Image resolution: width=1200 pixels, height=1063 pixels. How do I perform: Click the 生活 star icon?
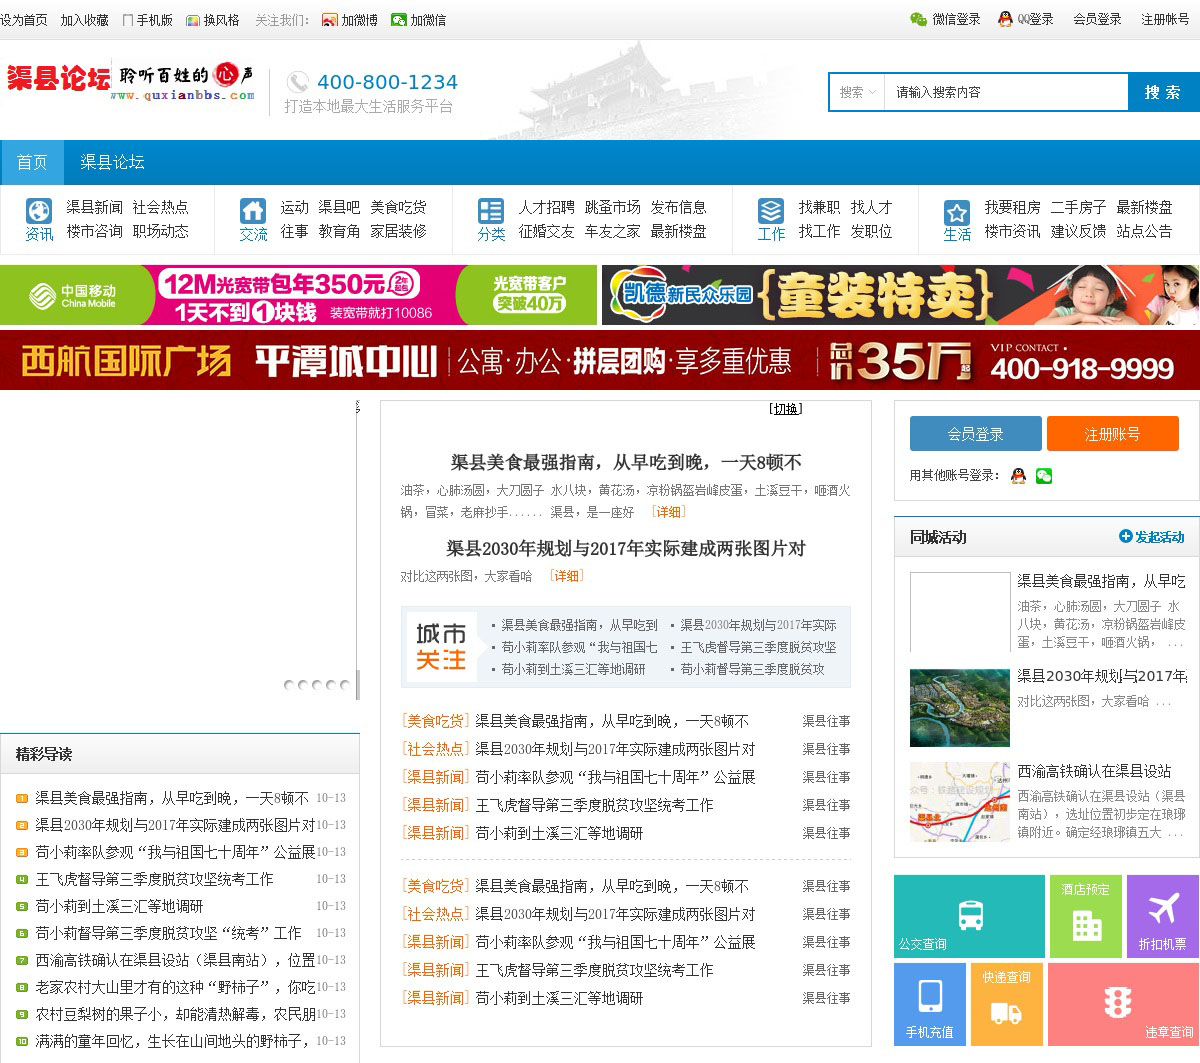[x=957, y=212]
